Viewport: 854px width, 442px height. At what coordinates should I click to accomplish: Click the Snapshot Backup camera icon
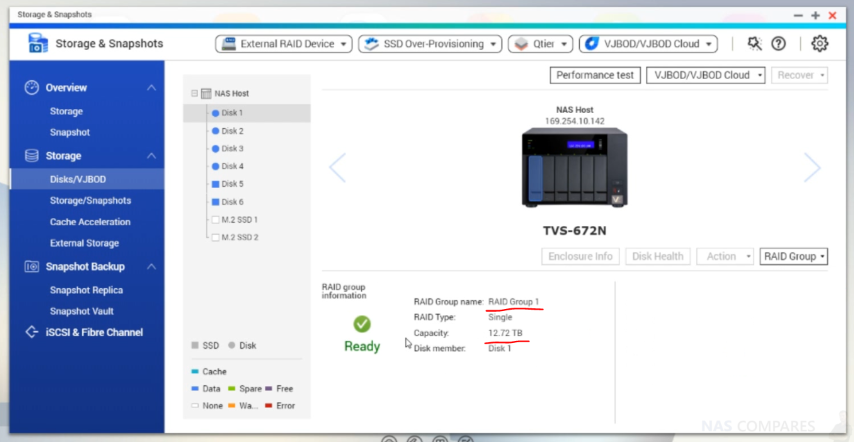[x=32, y=267]
